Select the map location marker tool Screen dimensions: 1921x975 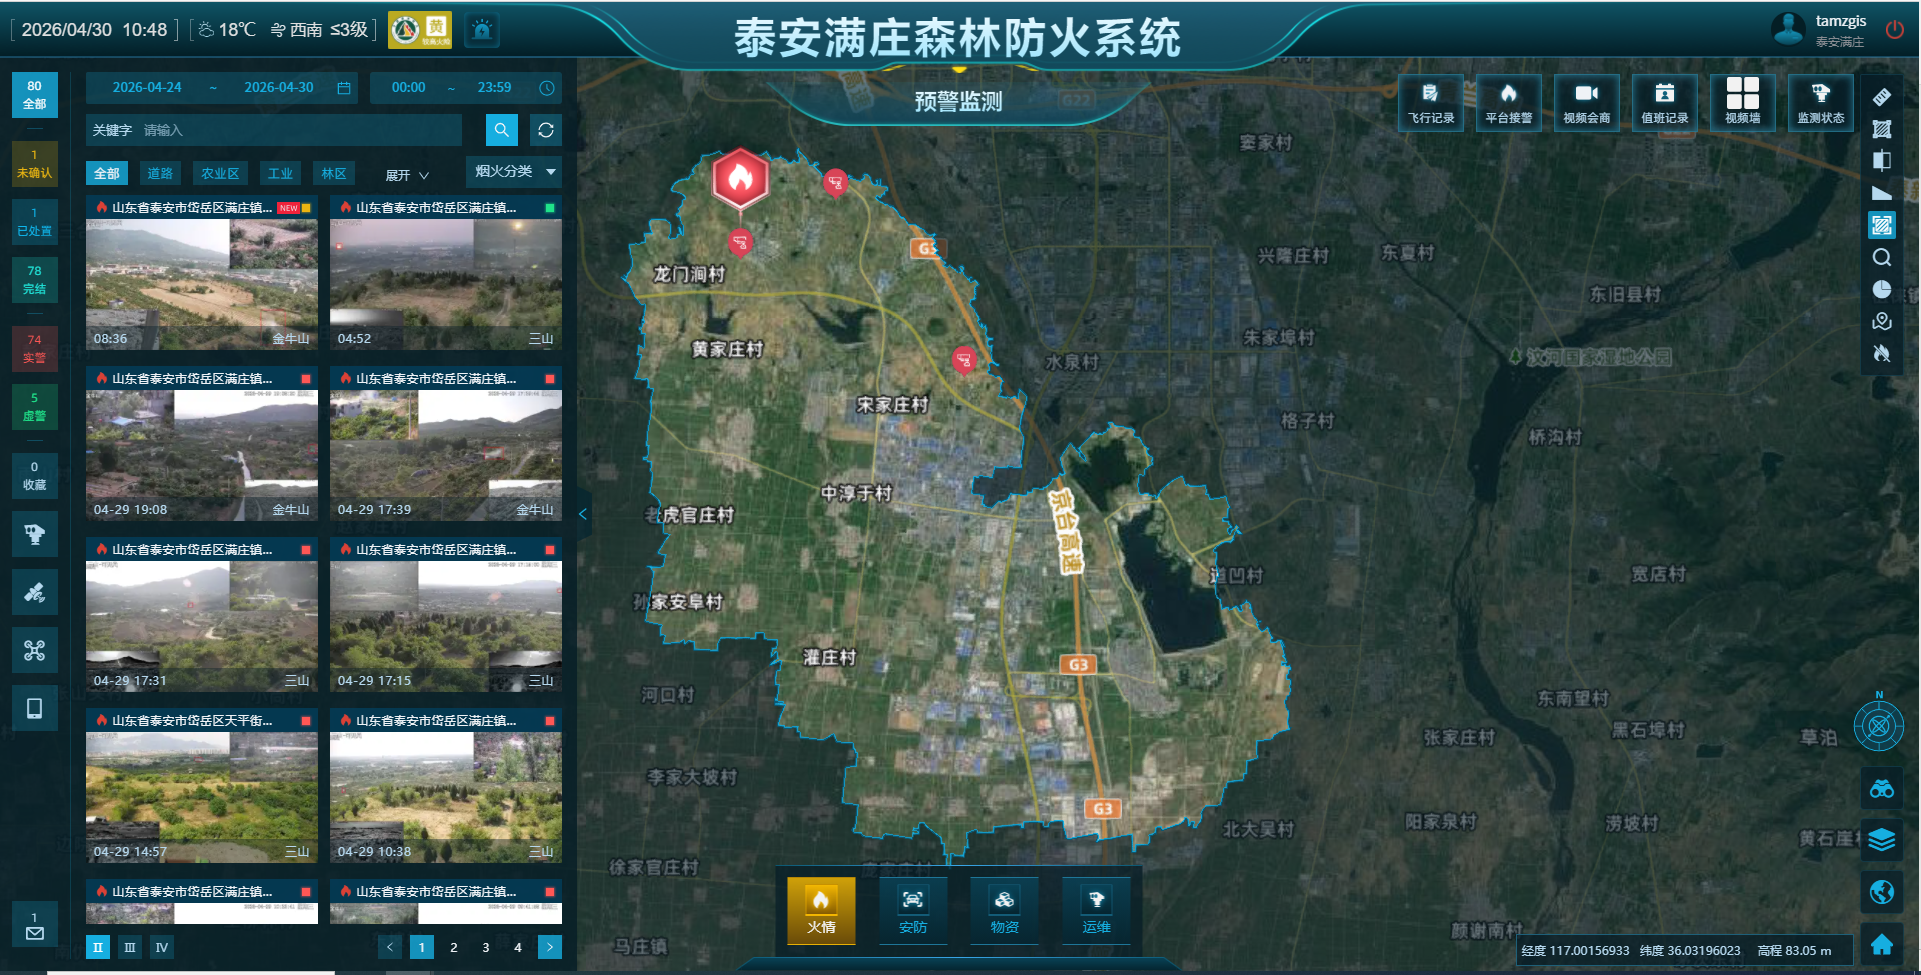(x=1881, y=321)
